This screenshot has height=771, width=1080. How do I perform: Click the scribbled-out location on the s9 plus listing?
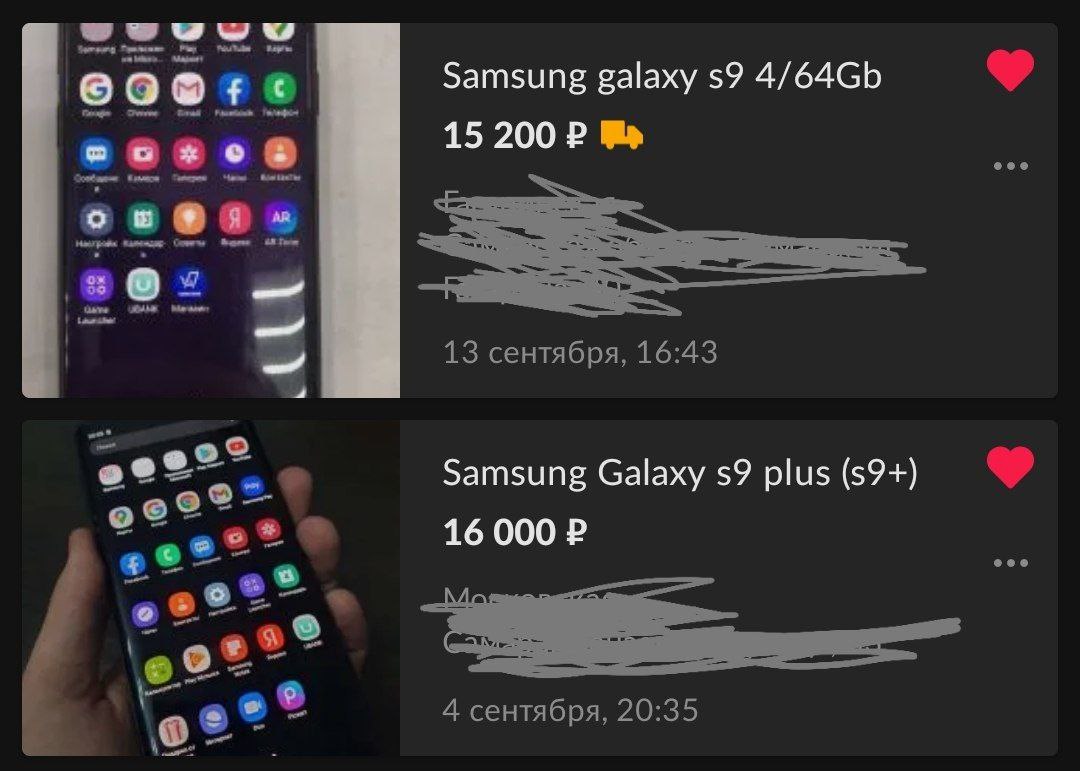coord(689,626)
